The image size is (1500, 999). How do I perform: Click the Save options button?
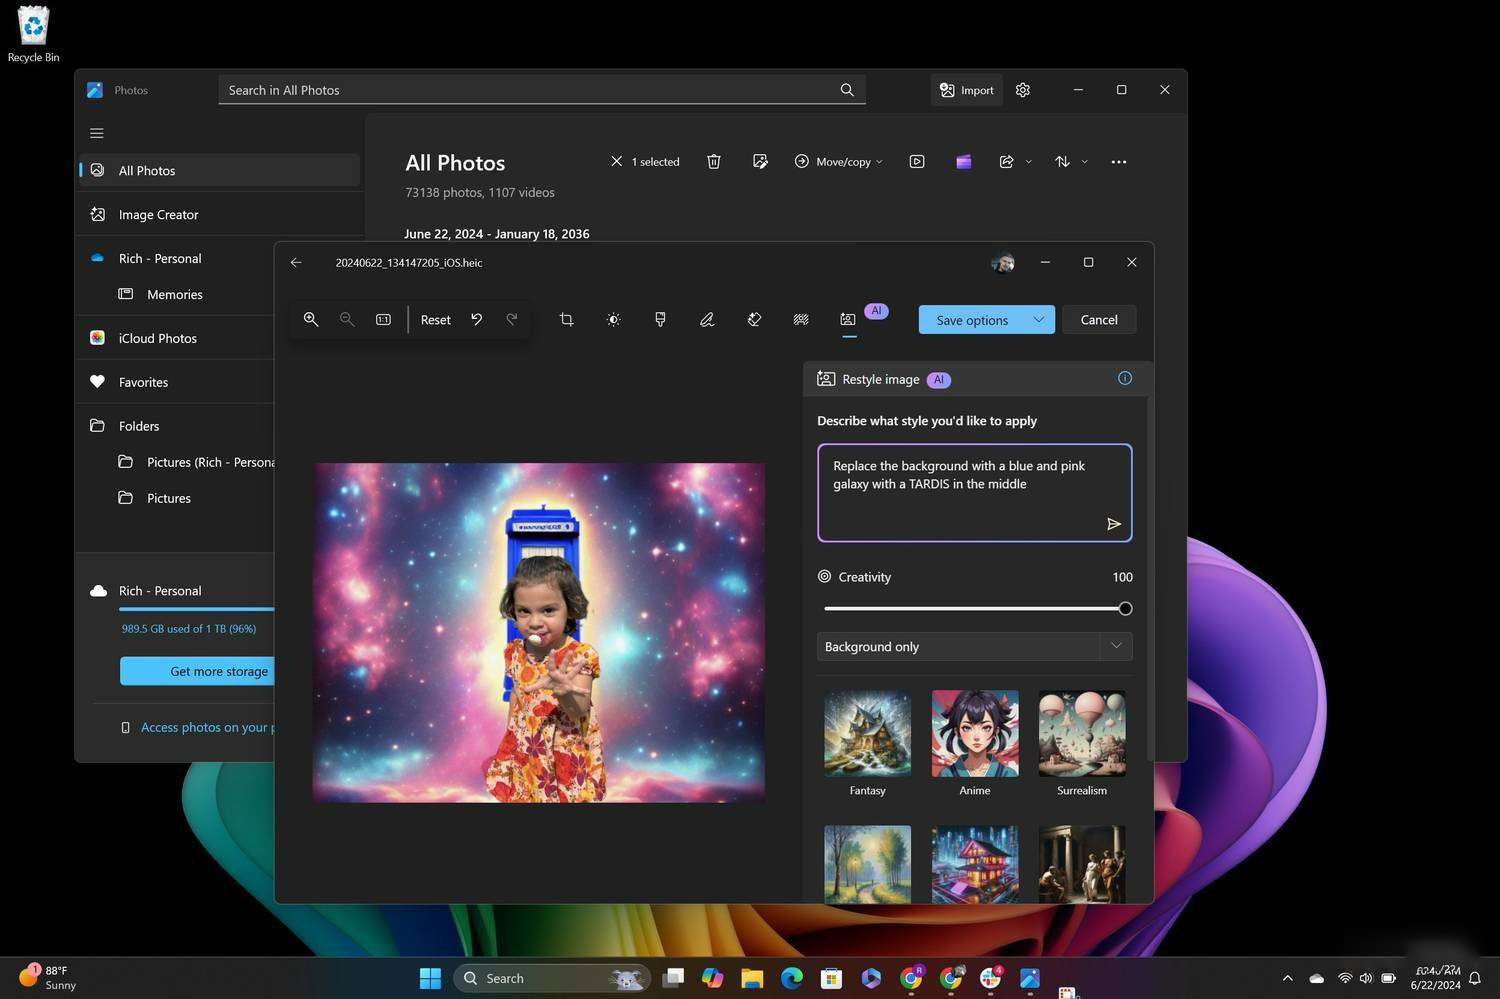(972, 320)
